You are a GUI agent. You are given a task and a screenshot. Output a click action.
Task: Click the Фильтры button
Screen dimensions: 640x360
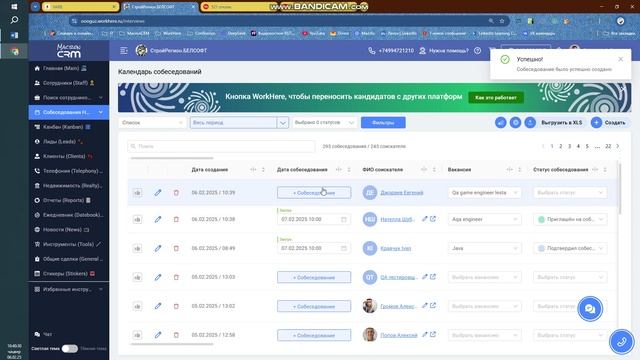383,122
